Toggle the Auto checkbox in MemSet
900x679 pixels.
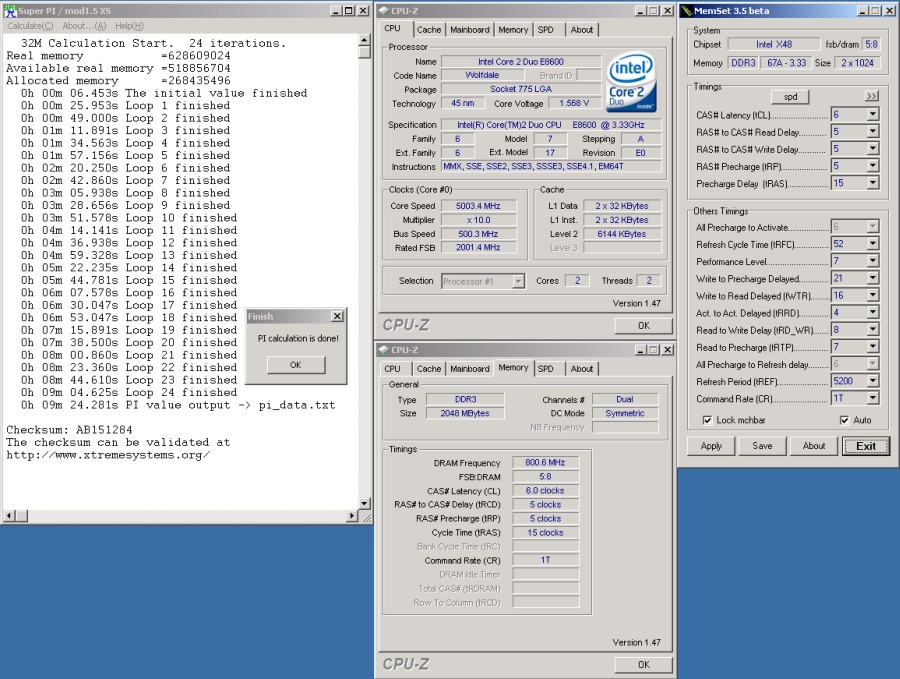click(x=844, y=420)
